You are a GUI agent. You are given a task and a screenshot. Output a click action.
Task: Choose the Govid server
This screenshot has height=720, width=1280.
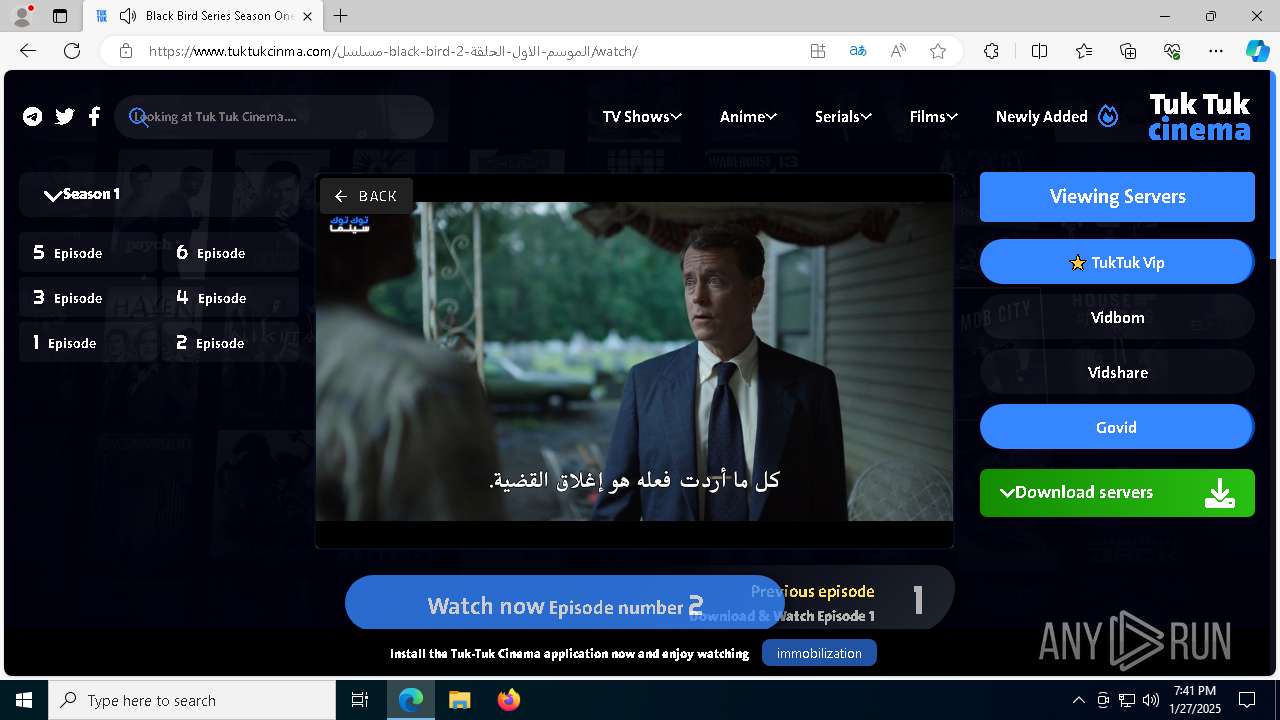(1117, 427)
